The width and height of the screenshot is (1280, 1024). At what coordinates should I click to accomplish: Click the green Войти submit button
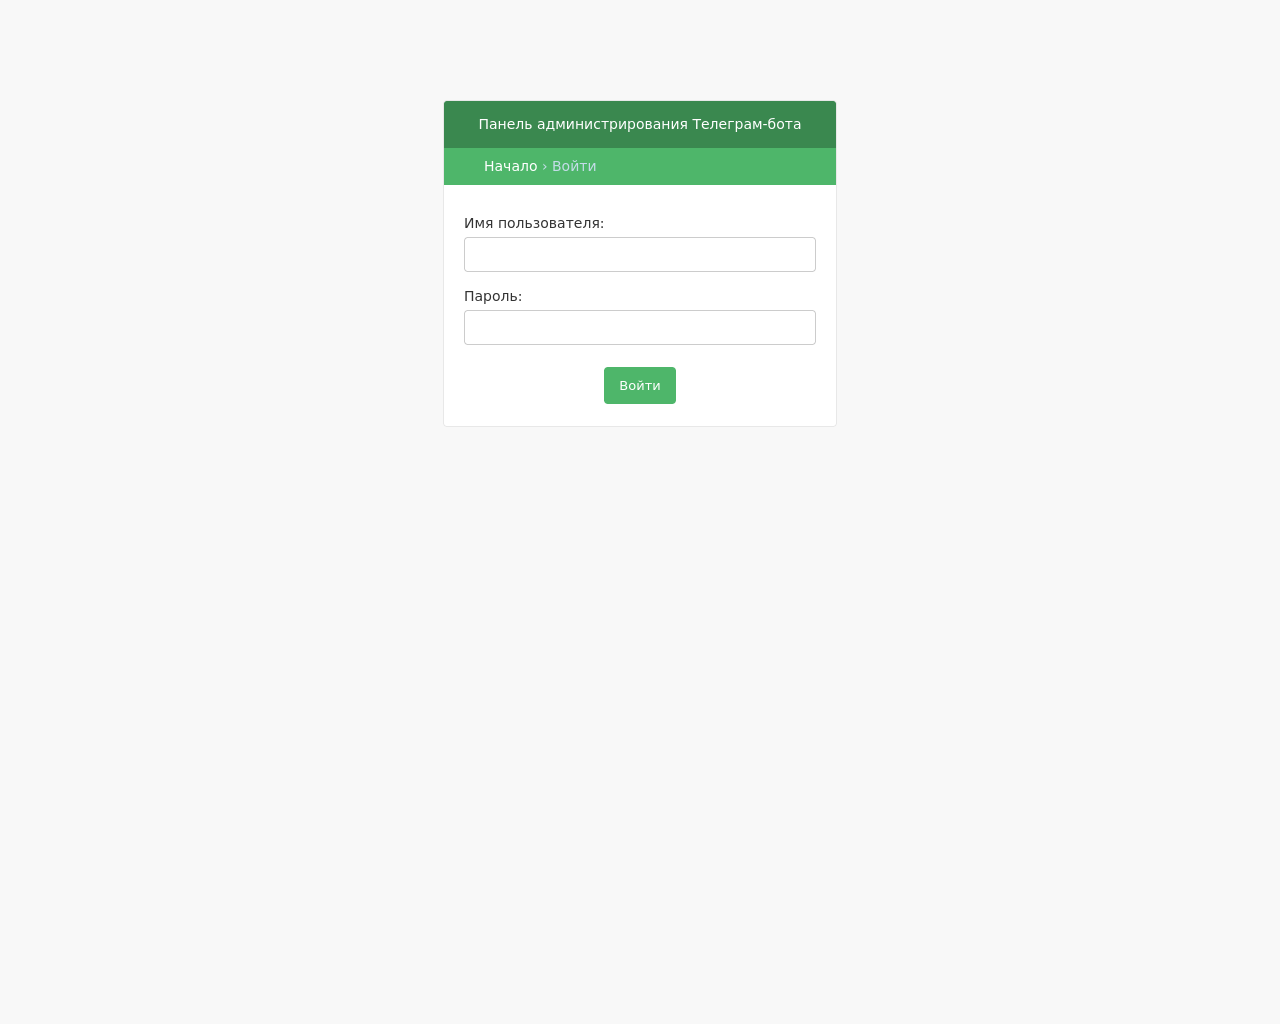coord(640,385)
